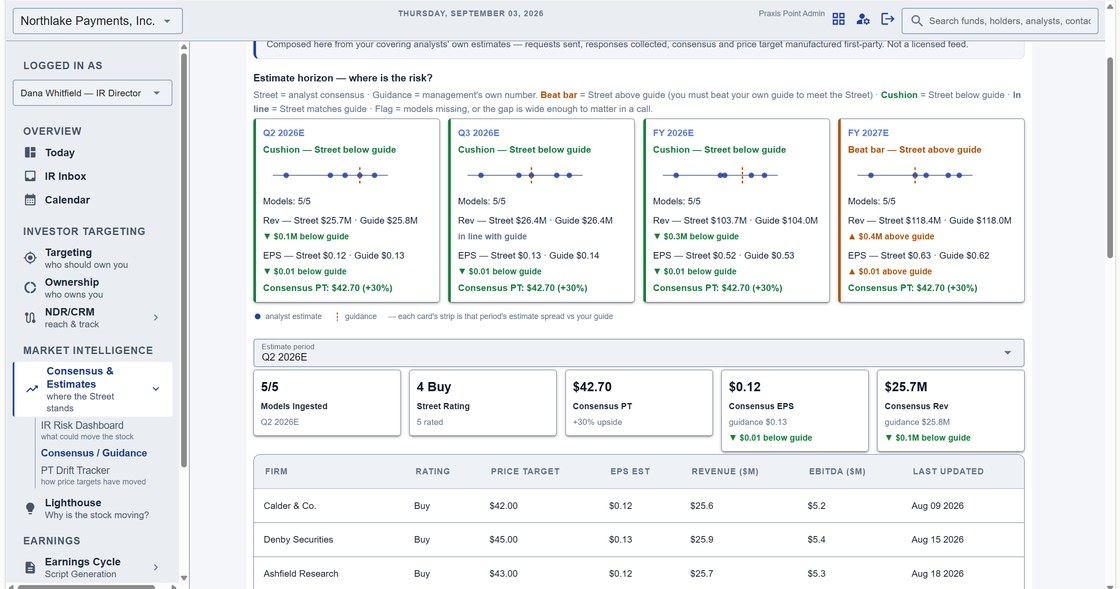Click the $45.00 price target cell
Viewport: 1120px width, 589px height.
[504, 540]
